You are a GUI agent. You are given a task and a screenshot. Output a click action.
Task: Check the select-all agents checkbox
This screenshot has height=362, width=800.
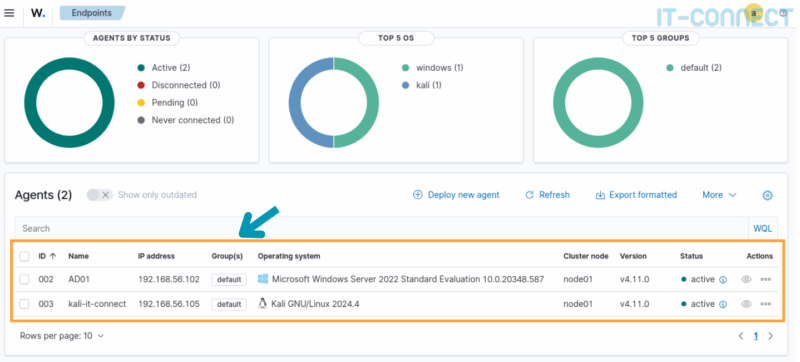(x=24, y=256)
